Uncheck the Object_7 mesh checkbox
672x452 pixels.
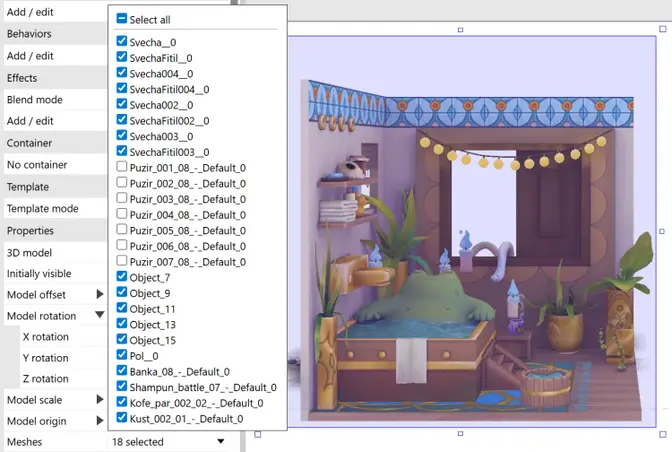(122, 276)
